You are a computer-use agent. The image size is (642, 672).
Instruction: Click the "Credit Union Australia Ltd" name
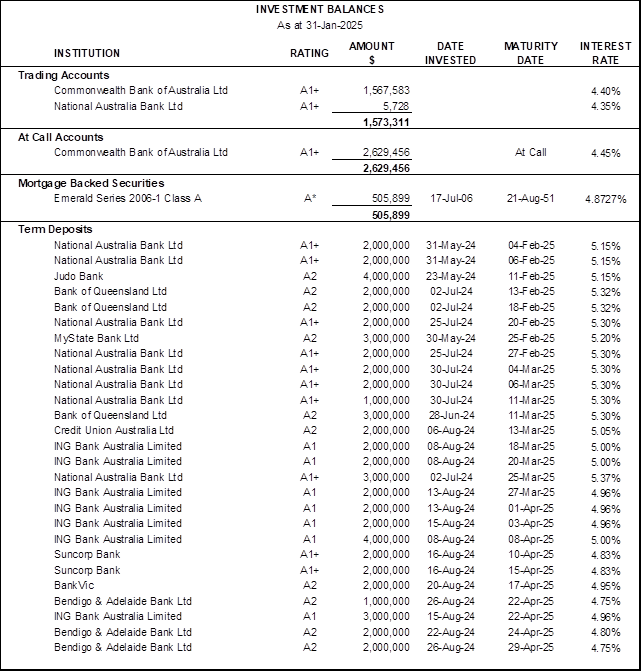114,430
